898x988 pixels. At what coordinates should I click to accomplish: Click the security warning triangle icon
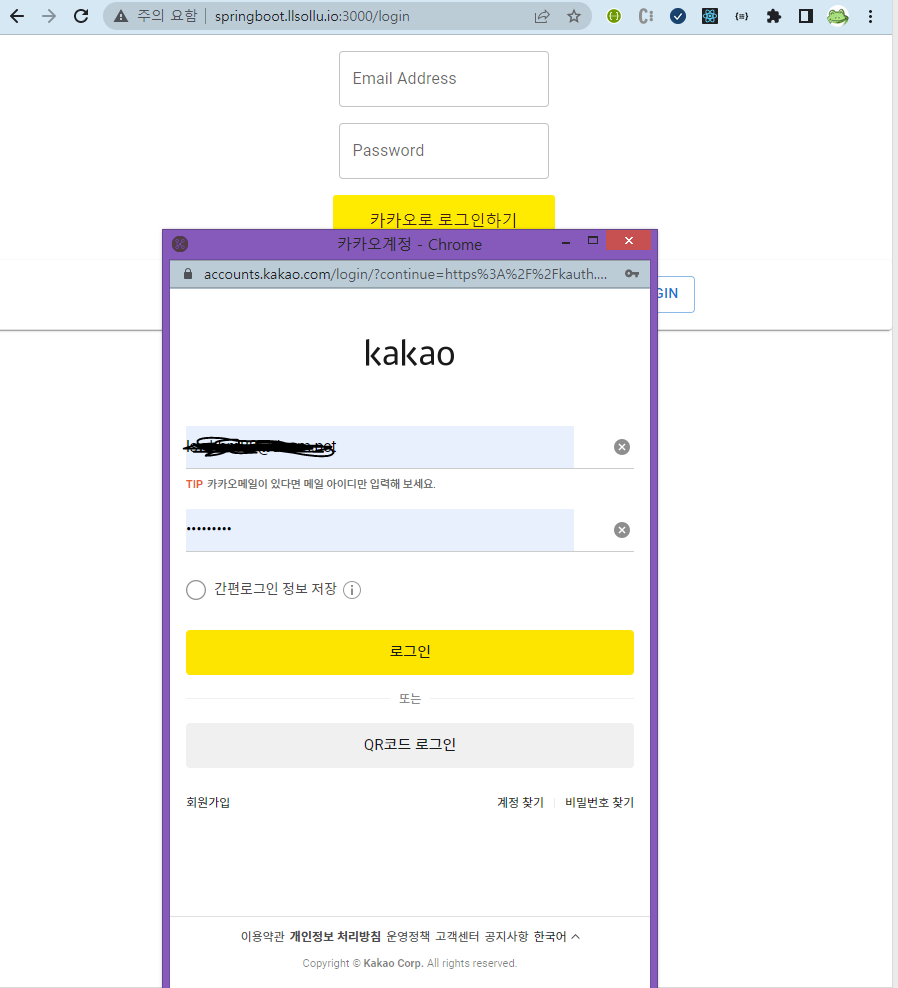(121, 16)
